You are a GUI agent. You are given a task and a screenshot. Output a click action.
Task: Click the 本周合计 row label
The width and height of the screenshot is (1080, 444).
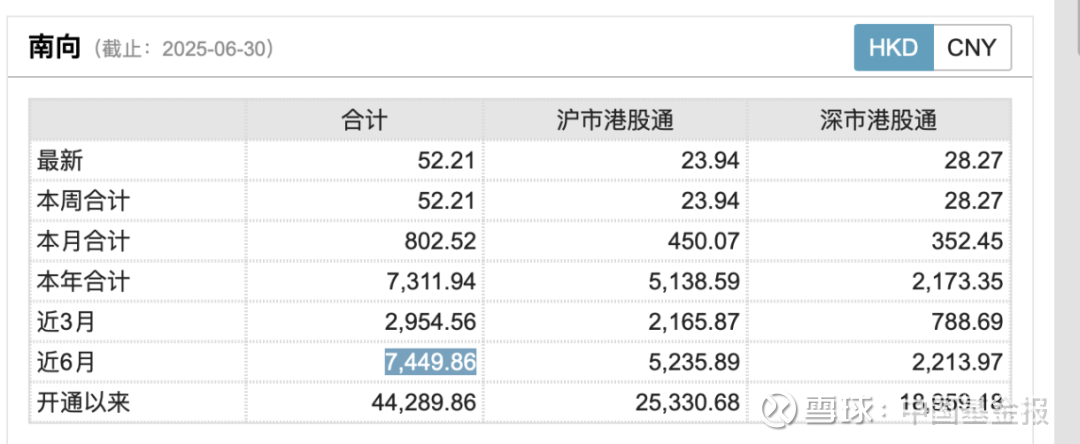83,202
